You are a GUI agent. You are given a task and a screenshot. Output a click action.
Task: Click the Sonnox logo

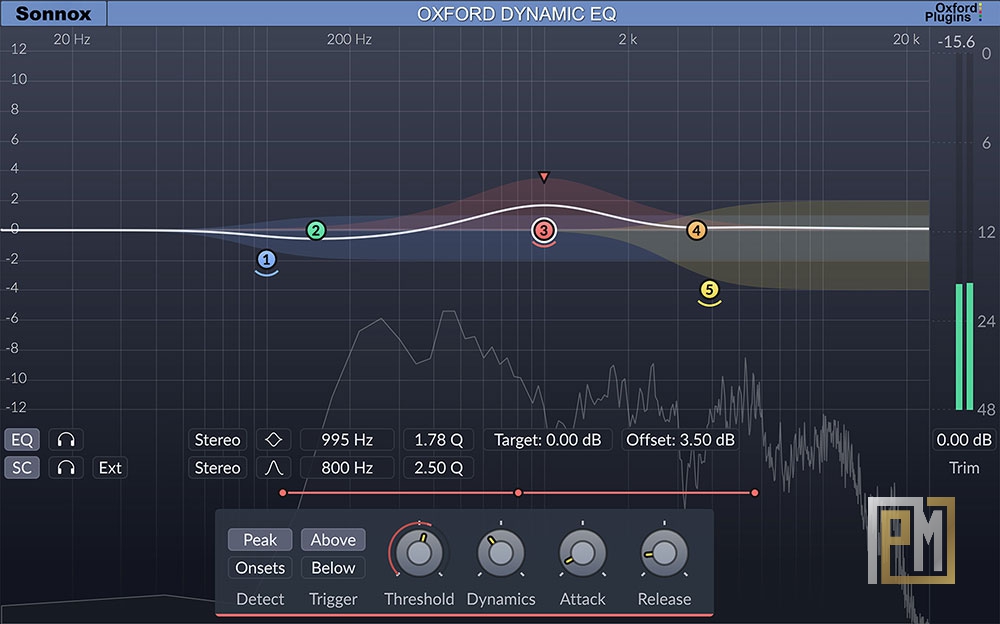tap(54, 13)
